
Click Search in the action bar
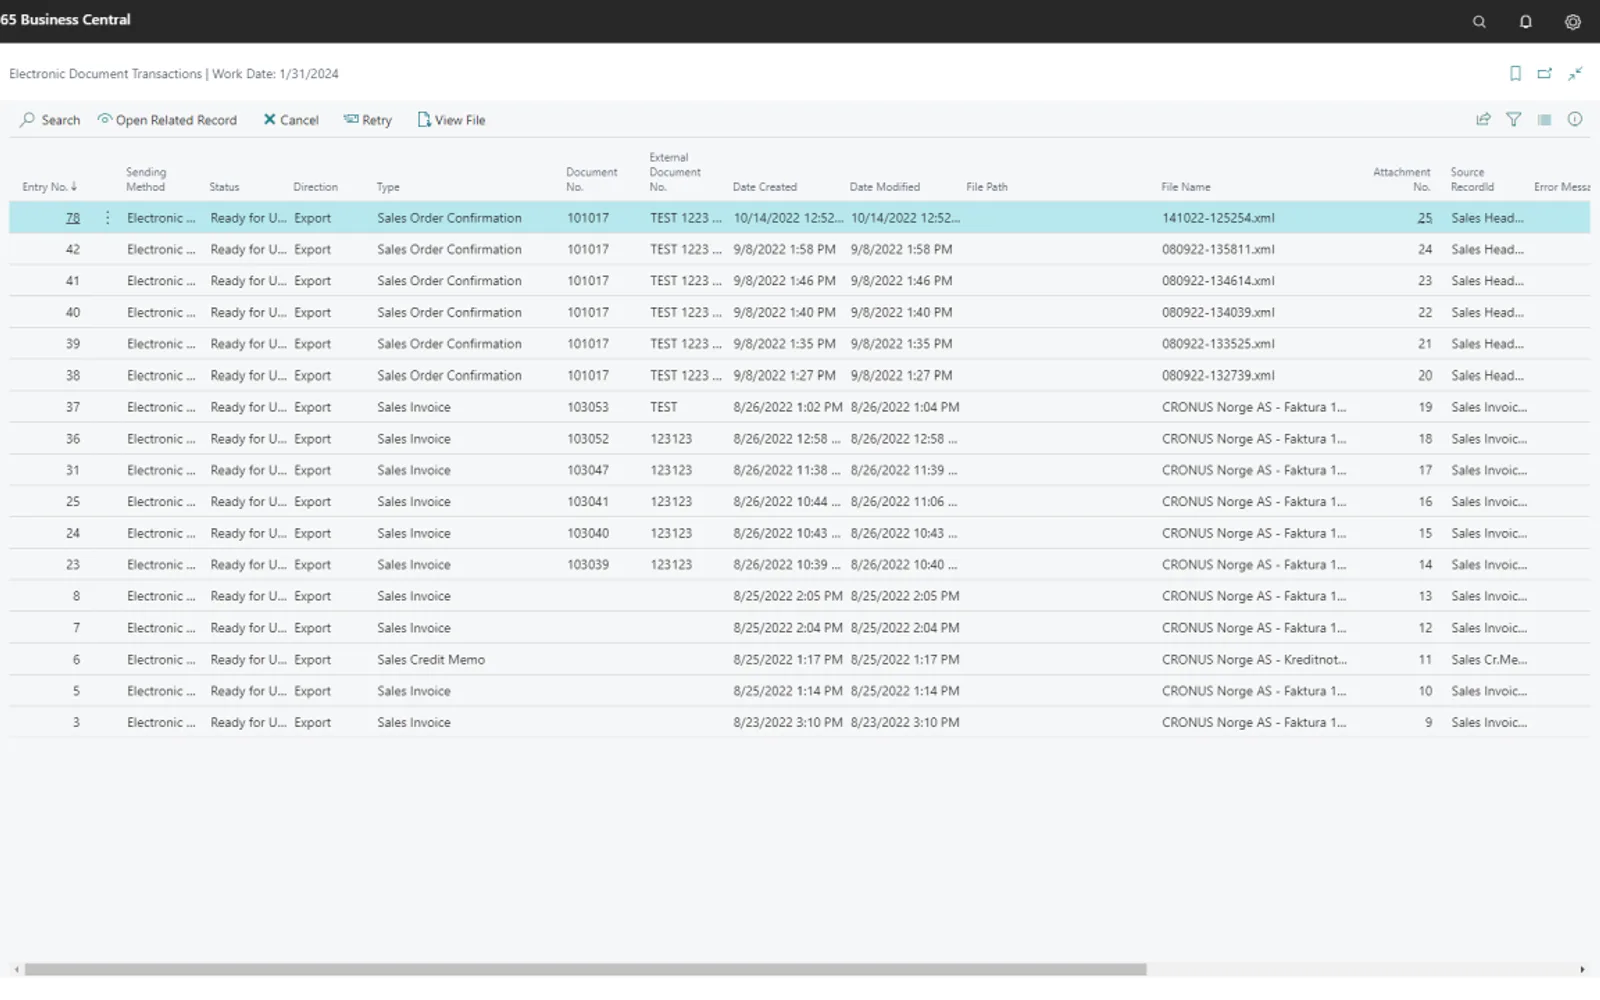(50, 119)
